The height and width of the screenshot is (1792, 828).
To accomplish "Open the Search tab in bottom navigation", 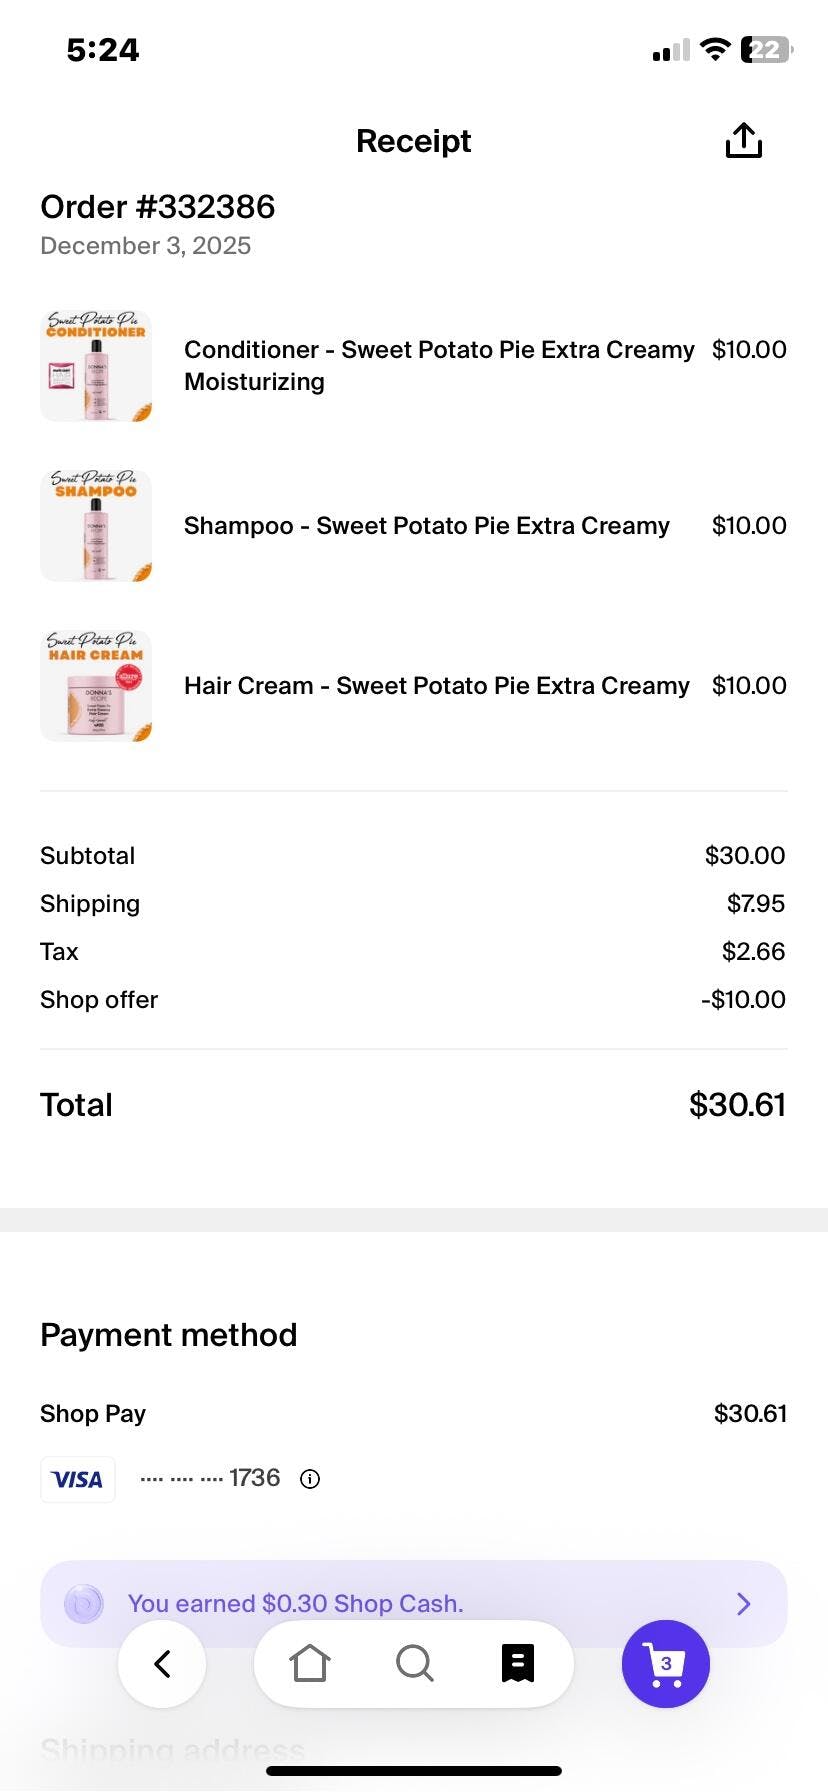I will click(x=414, y=1664).
